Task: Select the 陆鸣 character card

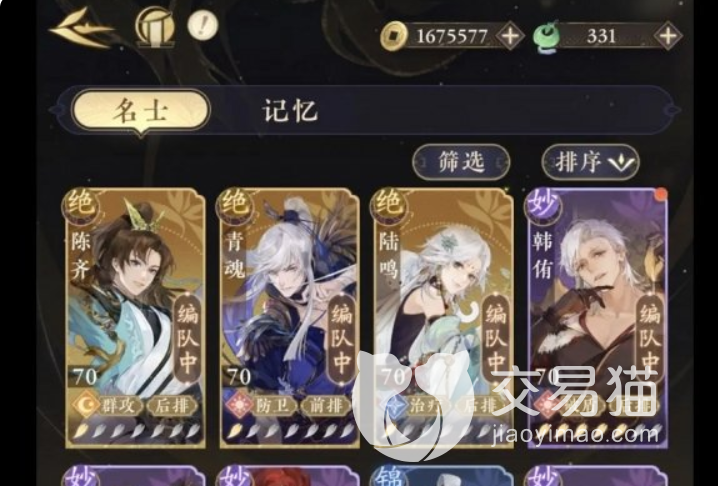Action: [442, 317]
